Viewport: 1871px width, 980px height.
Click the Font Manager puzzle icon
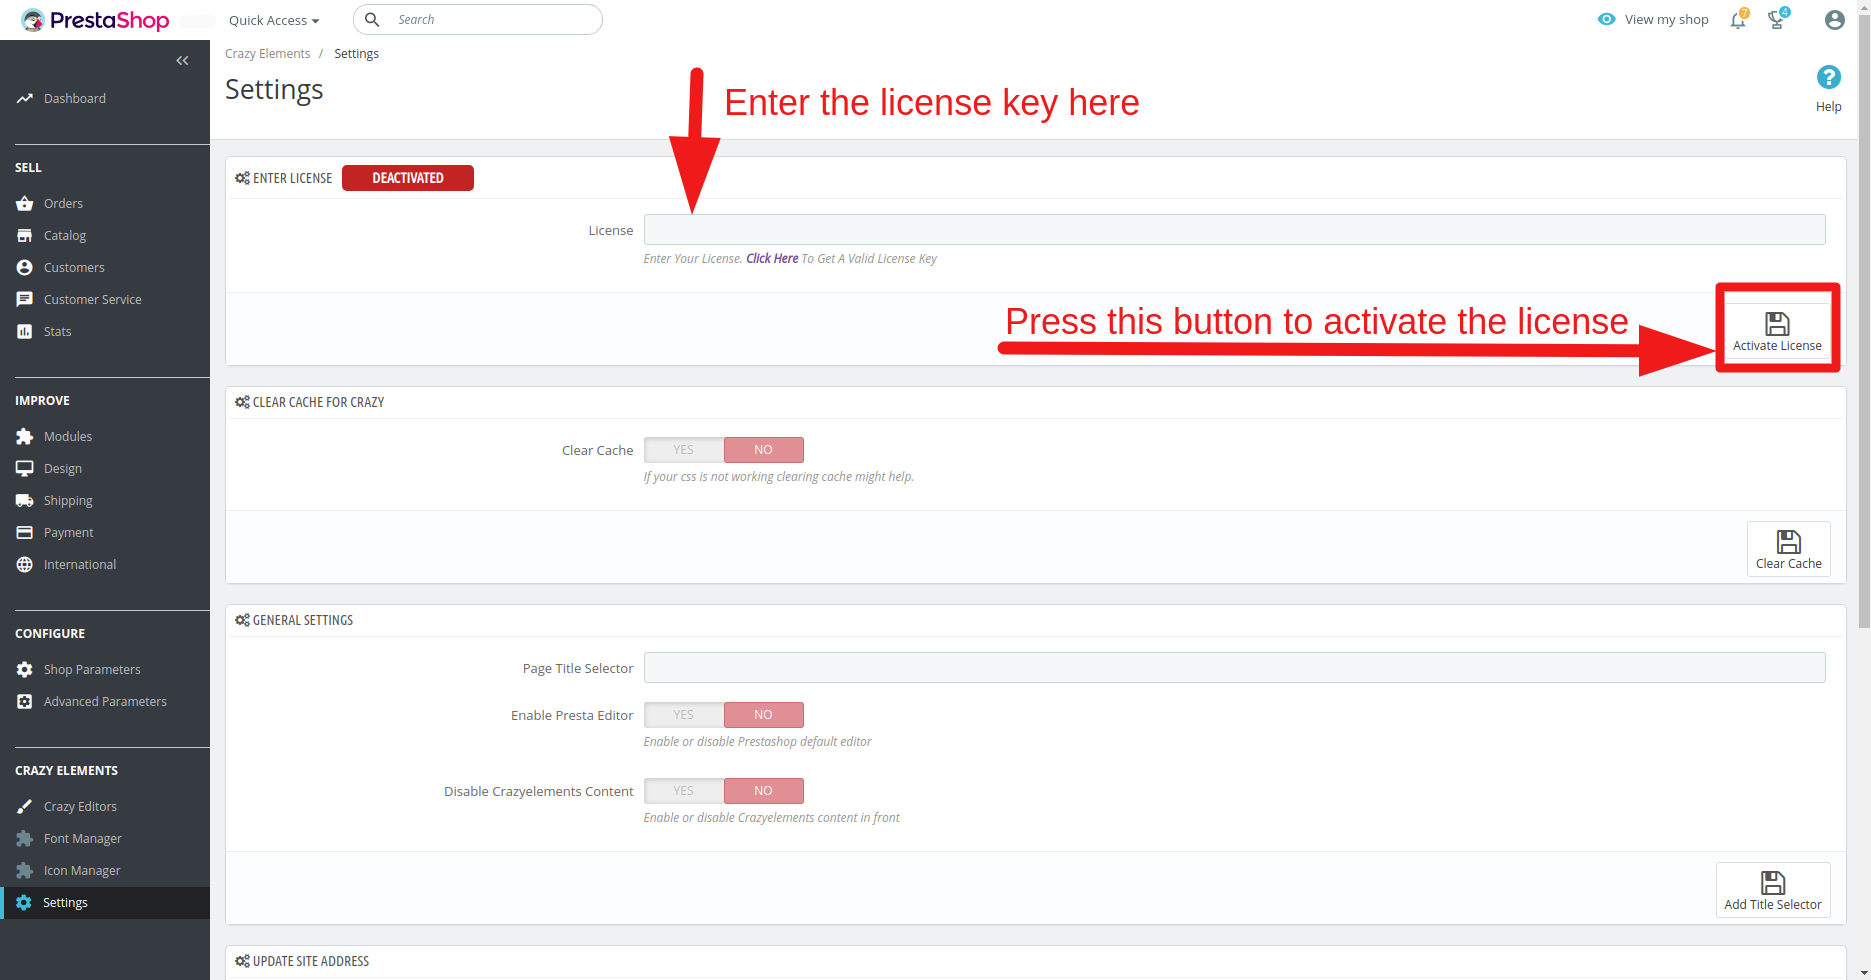pyautogui.click(x=25, y=838)
